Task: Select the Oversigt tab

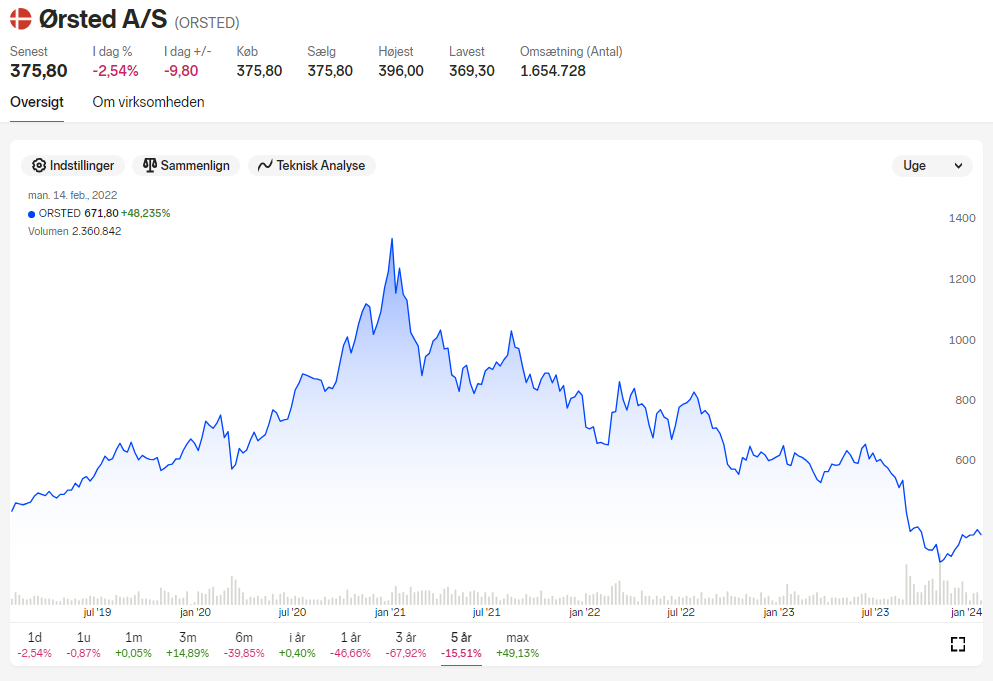Action: tap(37, 102)
